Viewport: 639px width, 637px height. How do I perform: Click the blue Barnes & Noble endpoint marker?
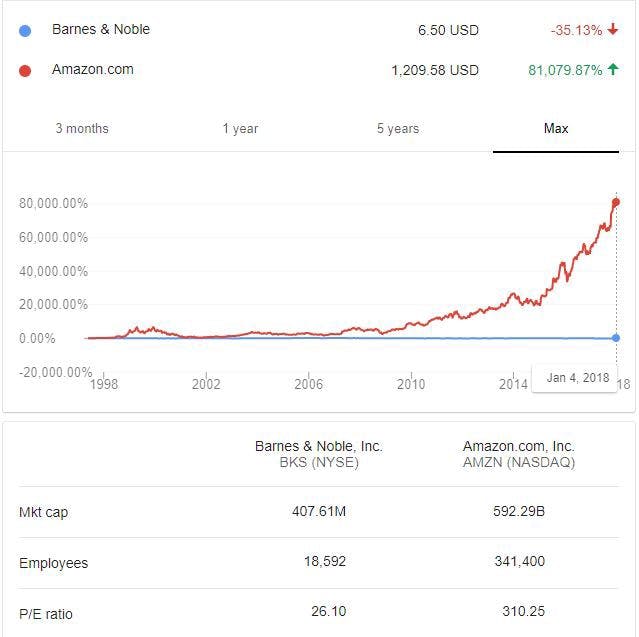[616, 338]
